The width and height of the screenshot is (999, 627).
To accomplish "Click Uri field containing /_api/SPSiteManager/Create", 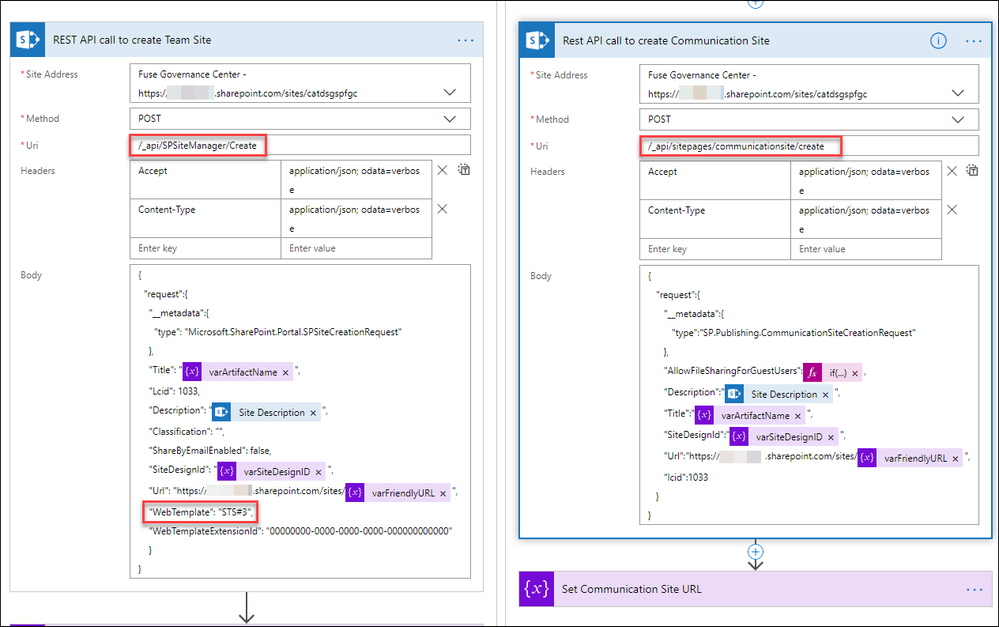I will (x=300, y=145).
